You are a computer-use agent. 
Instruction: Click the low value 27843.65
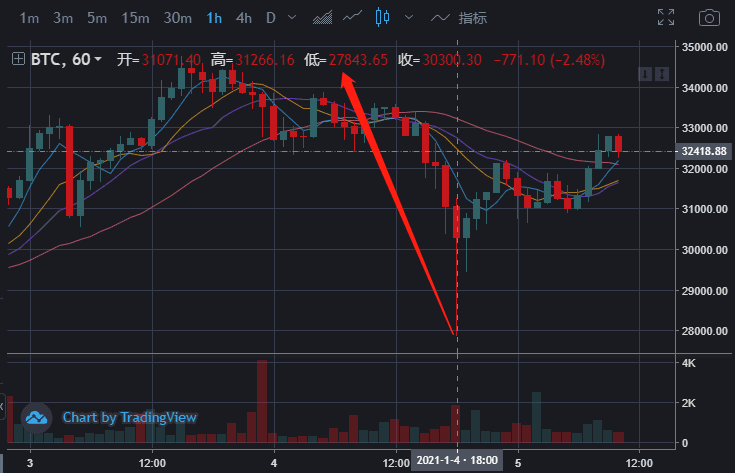click(x=358, y=60)
